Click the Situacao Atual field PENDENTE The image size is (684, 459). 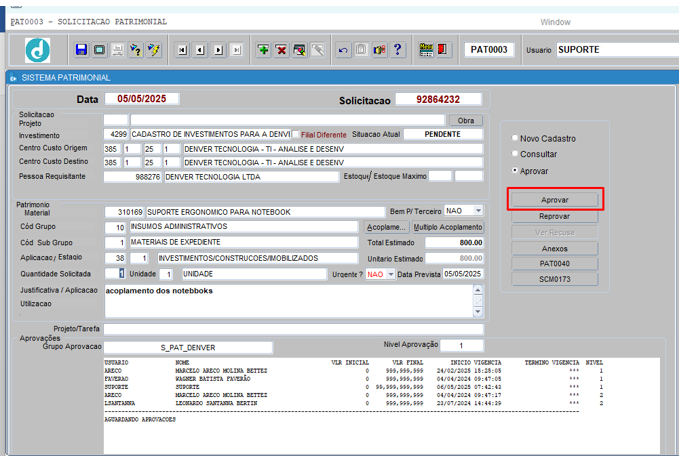[x=443, y=134]
